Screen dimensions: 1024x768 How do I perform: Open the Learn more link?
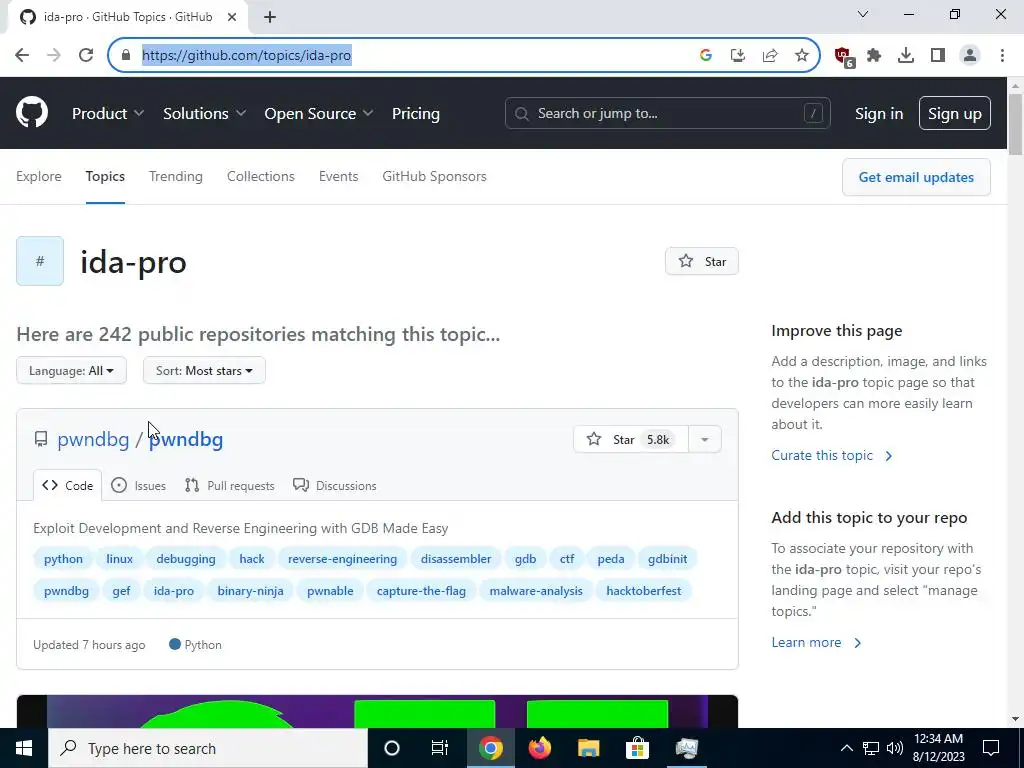(x=816, y=643)
